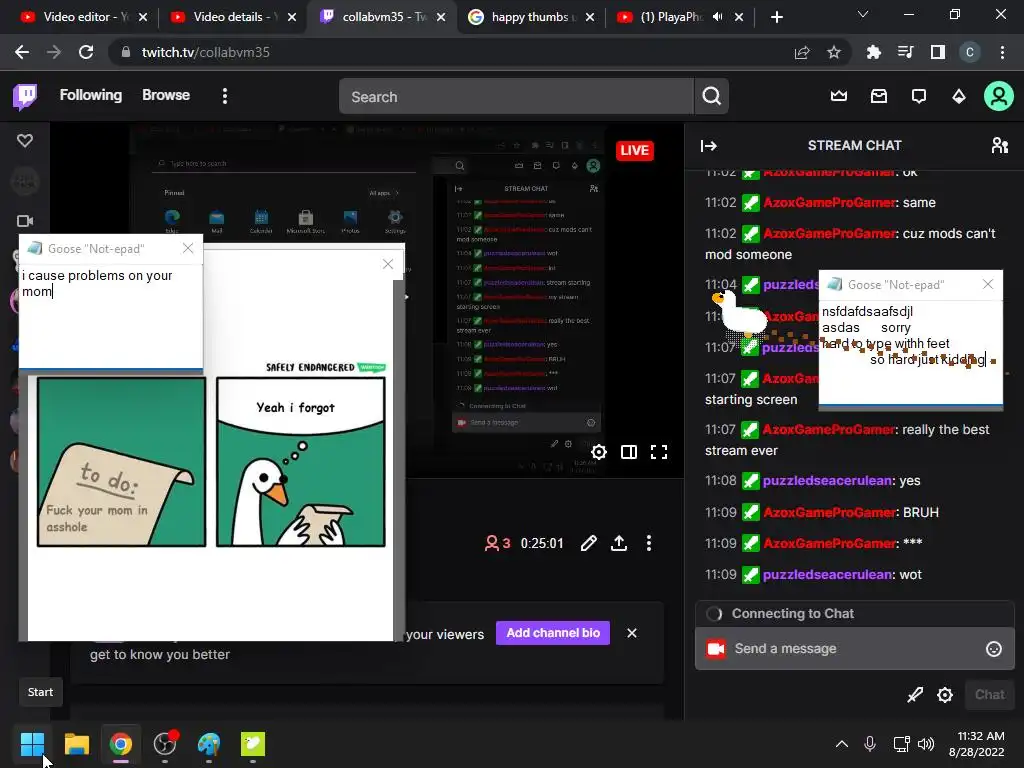Screen dimensions: 1024x768
Task: Click puzzledseacerulean in the wot message
Action: tap(827, 575)
